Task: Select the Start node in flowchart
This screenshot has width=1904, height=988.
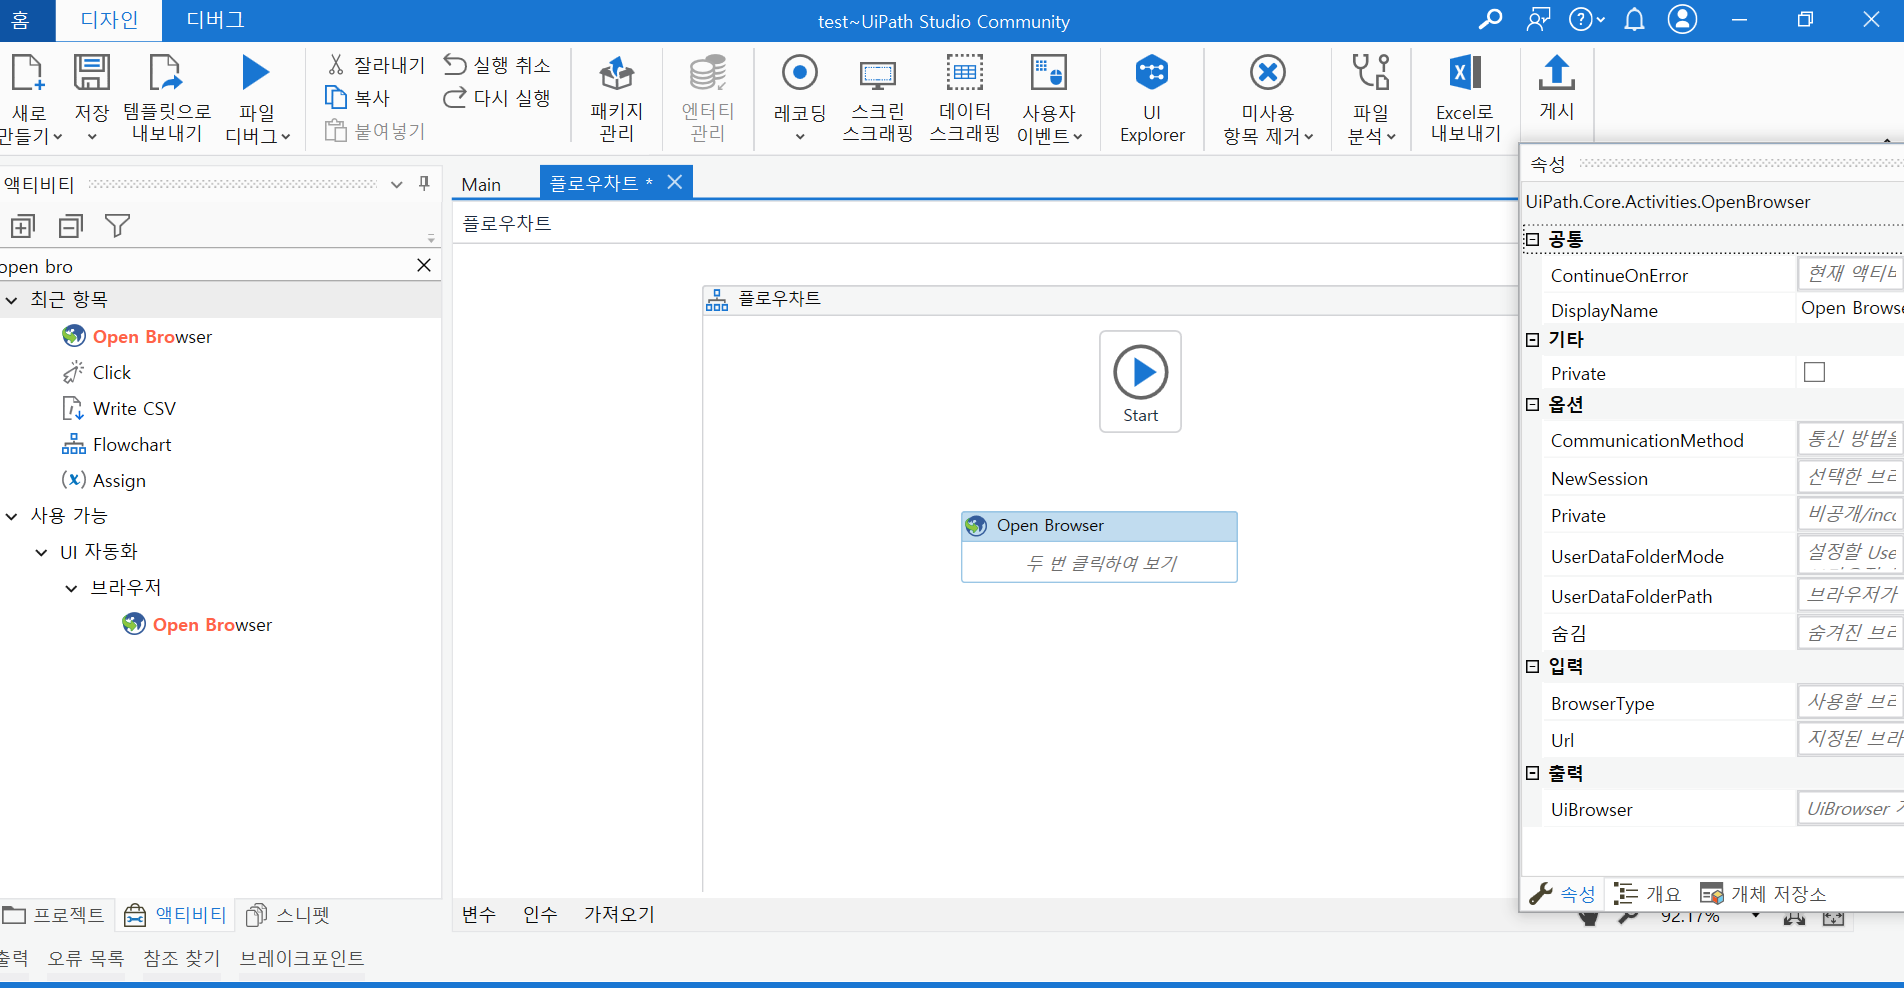Action: click(x=1140, y=382)
